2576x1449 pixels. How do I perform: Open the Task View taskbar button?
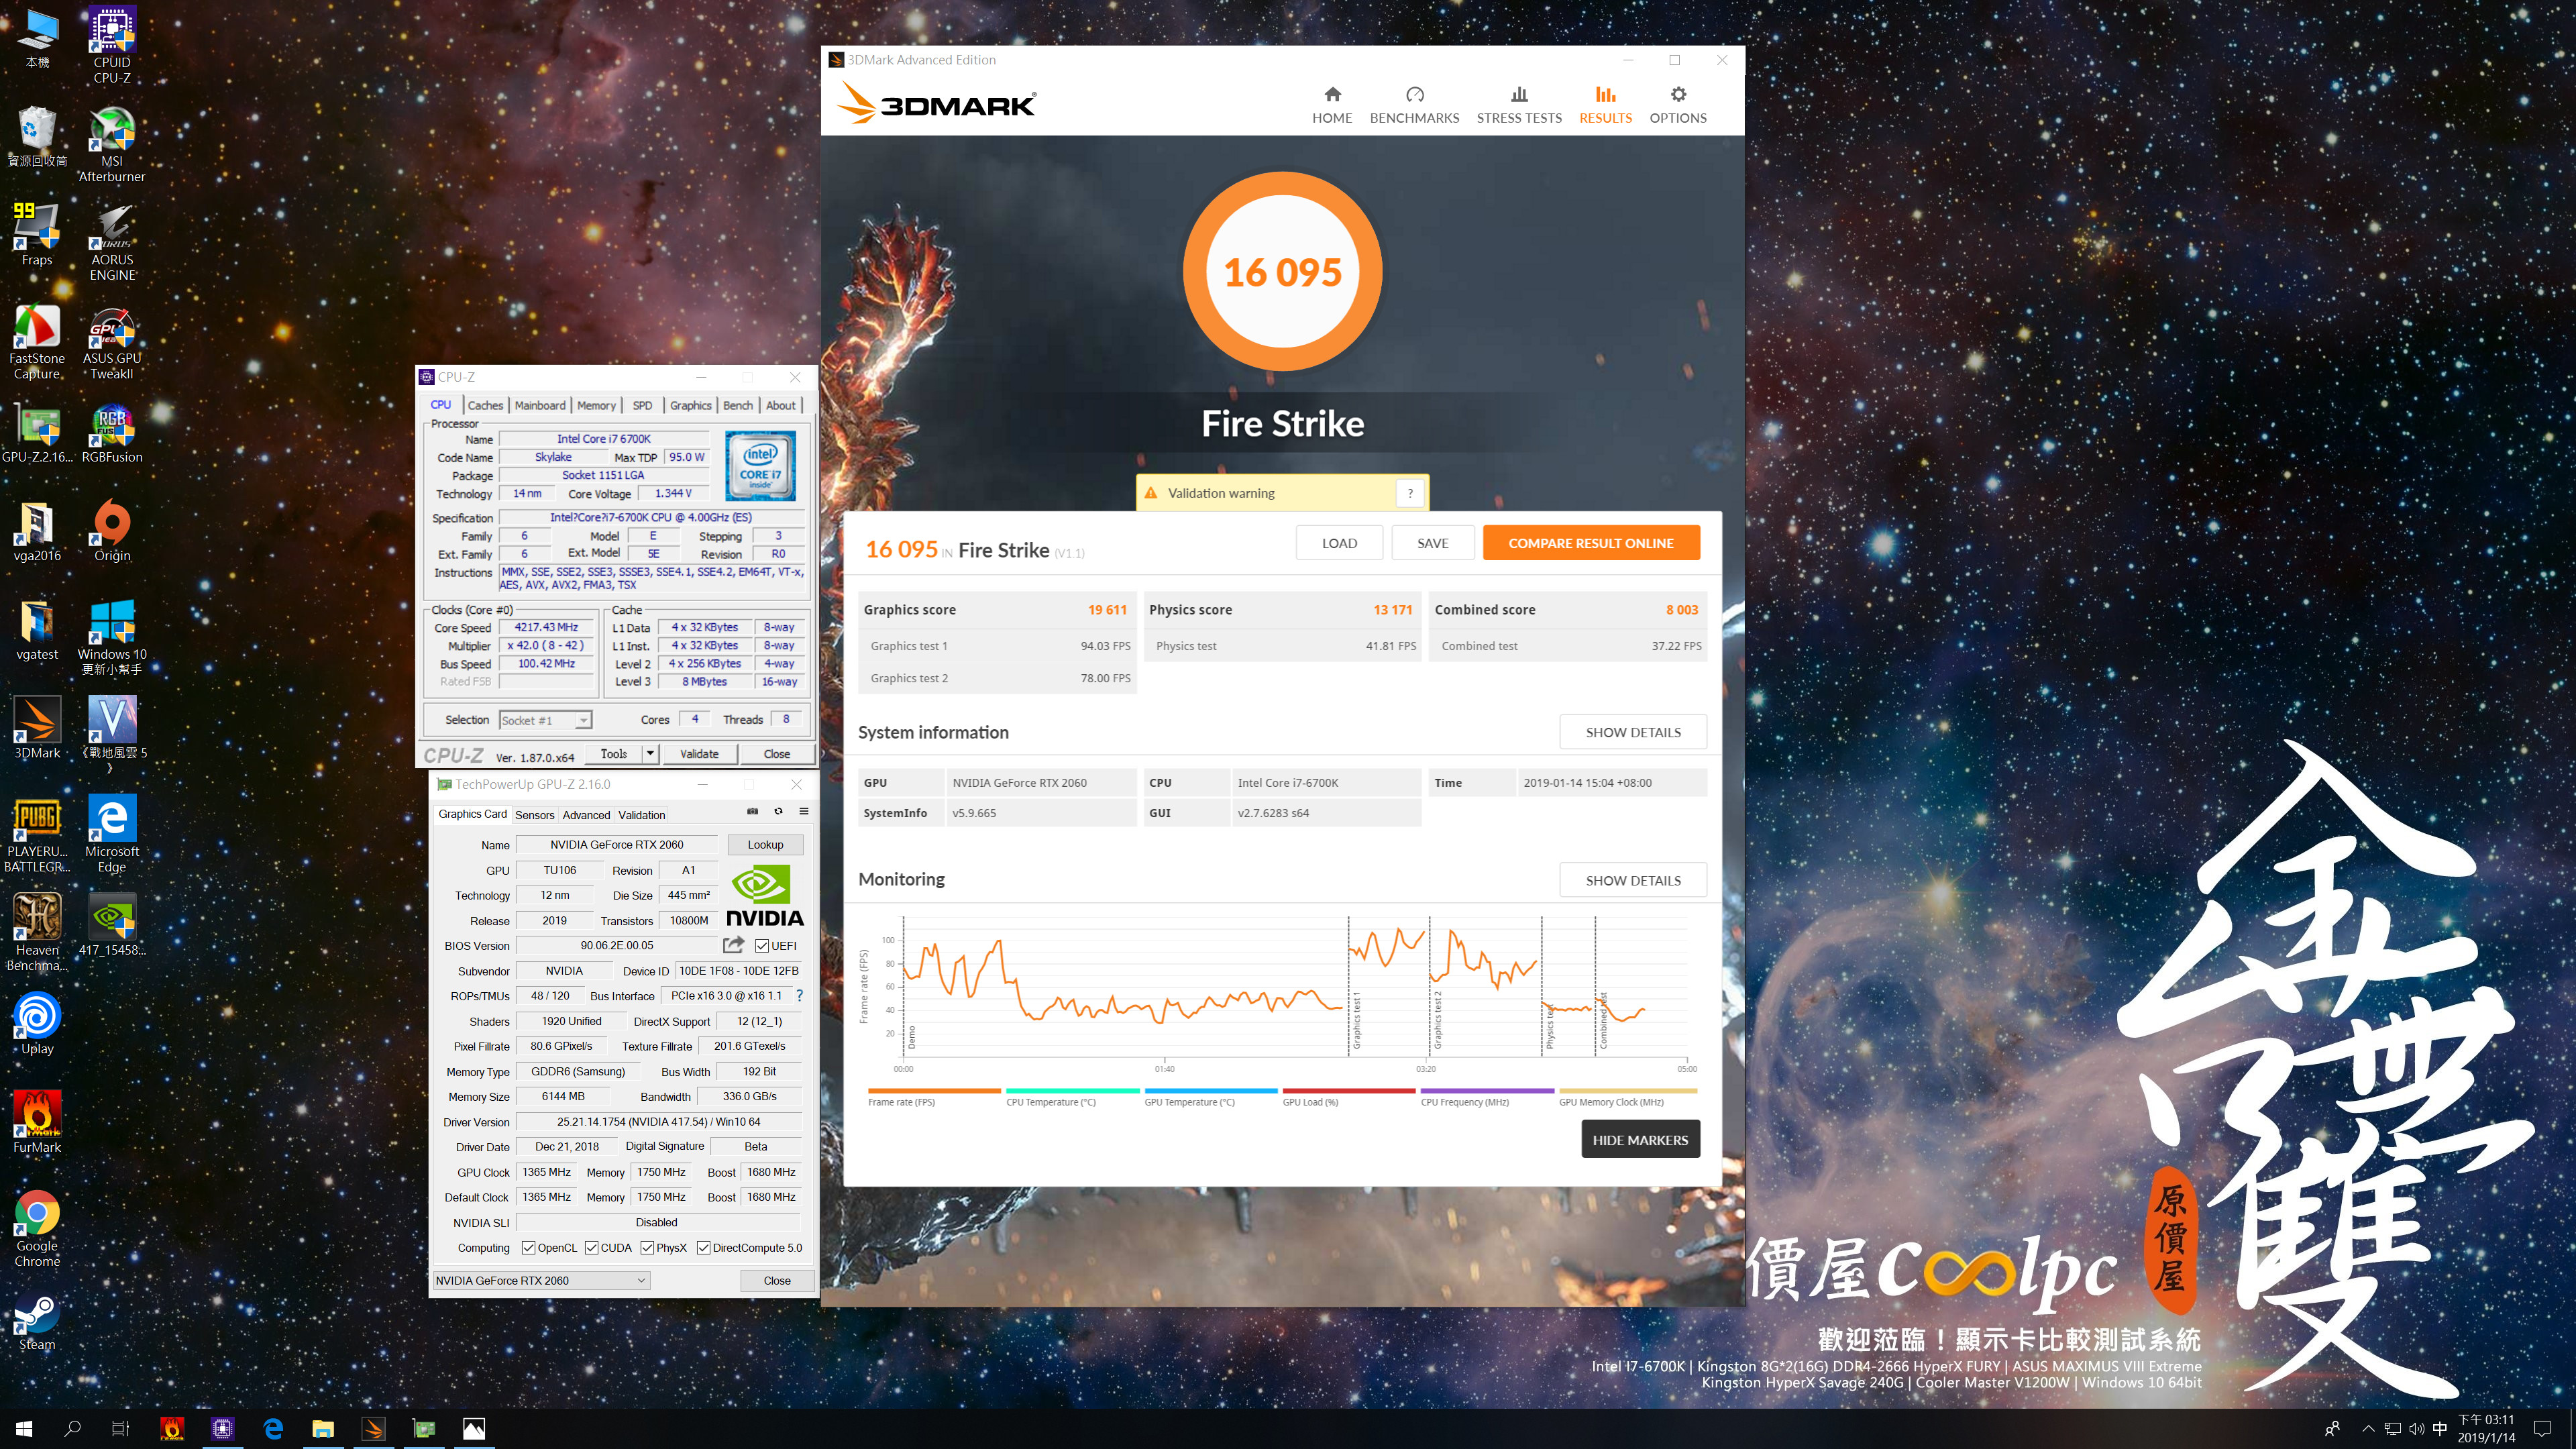120,1428
